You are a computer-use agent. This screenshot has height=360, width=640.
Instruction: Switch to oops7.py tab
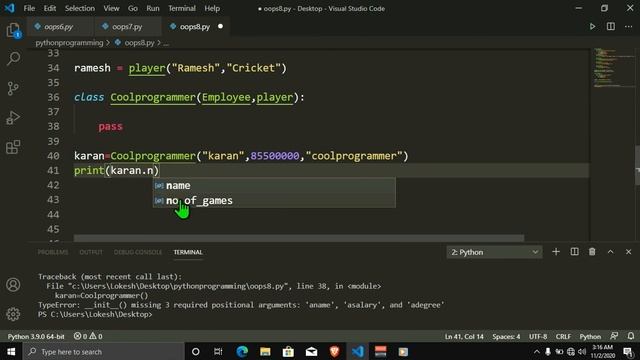point(127,27)
